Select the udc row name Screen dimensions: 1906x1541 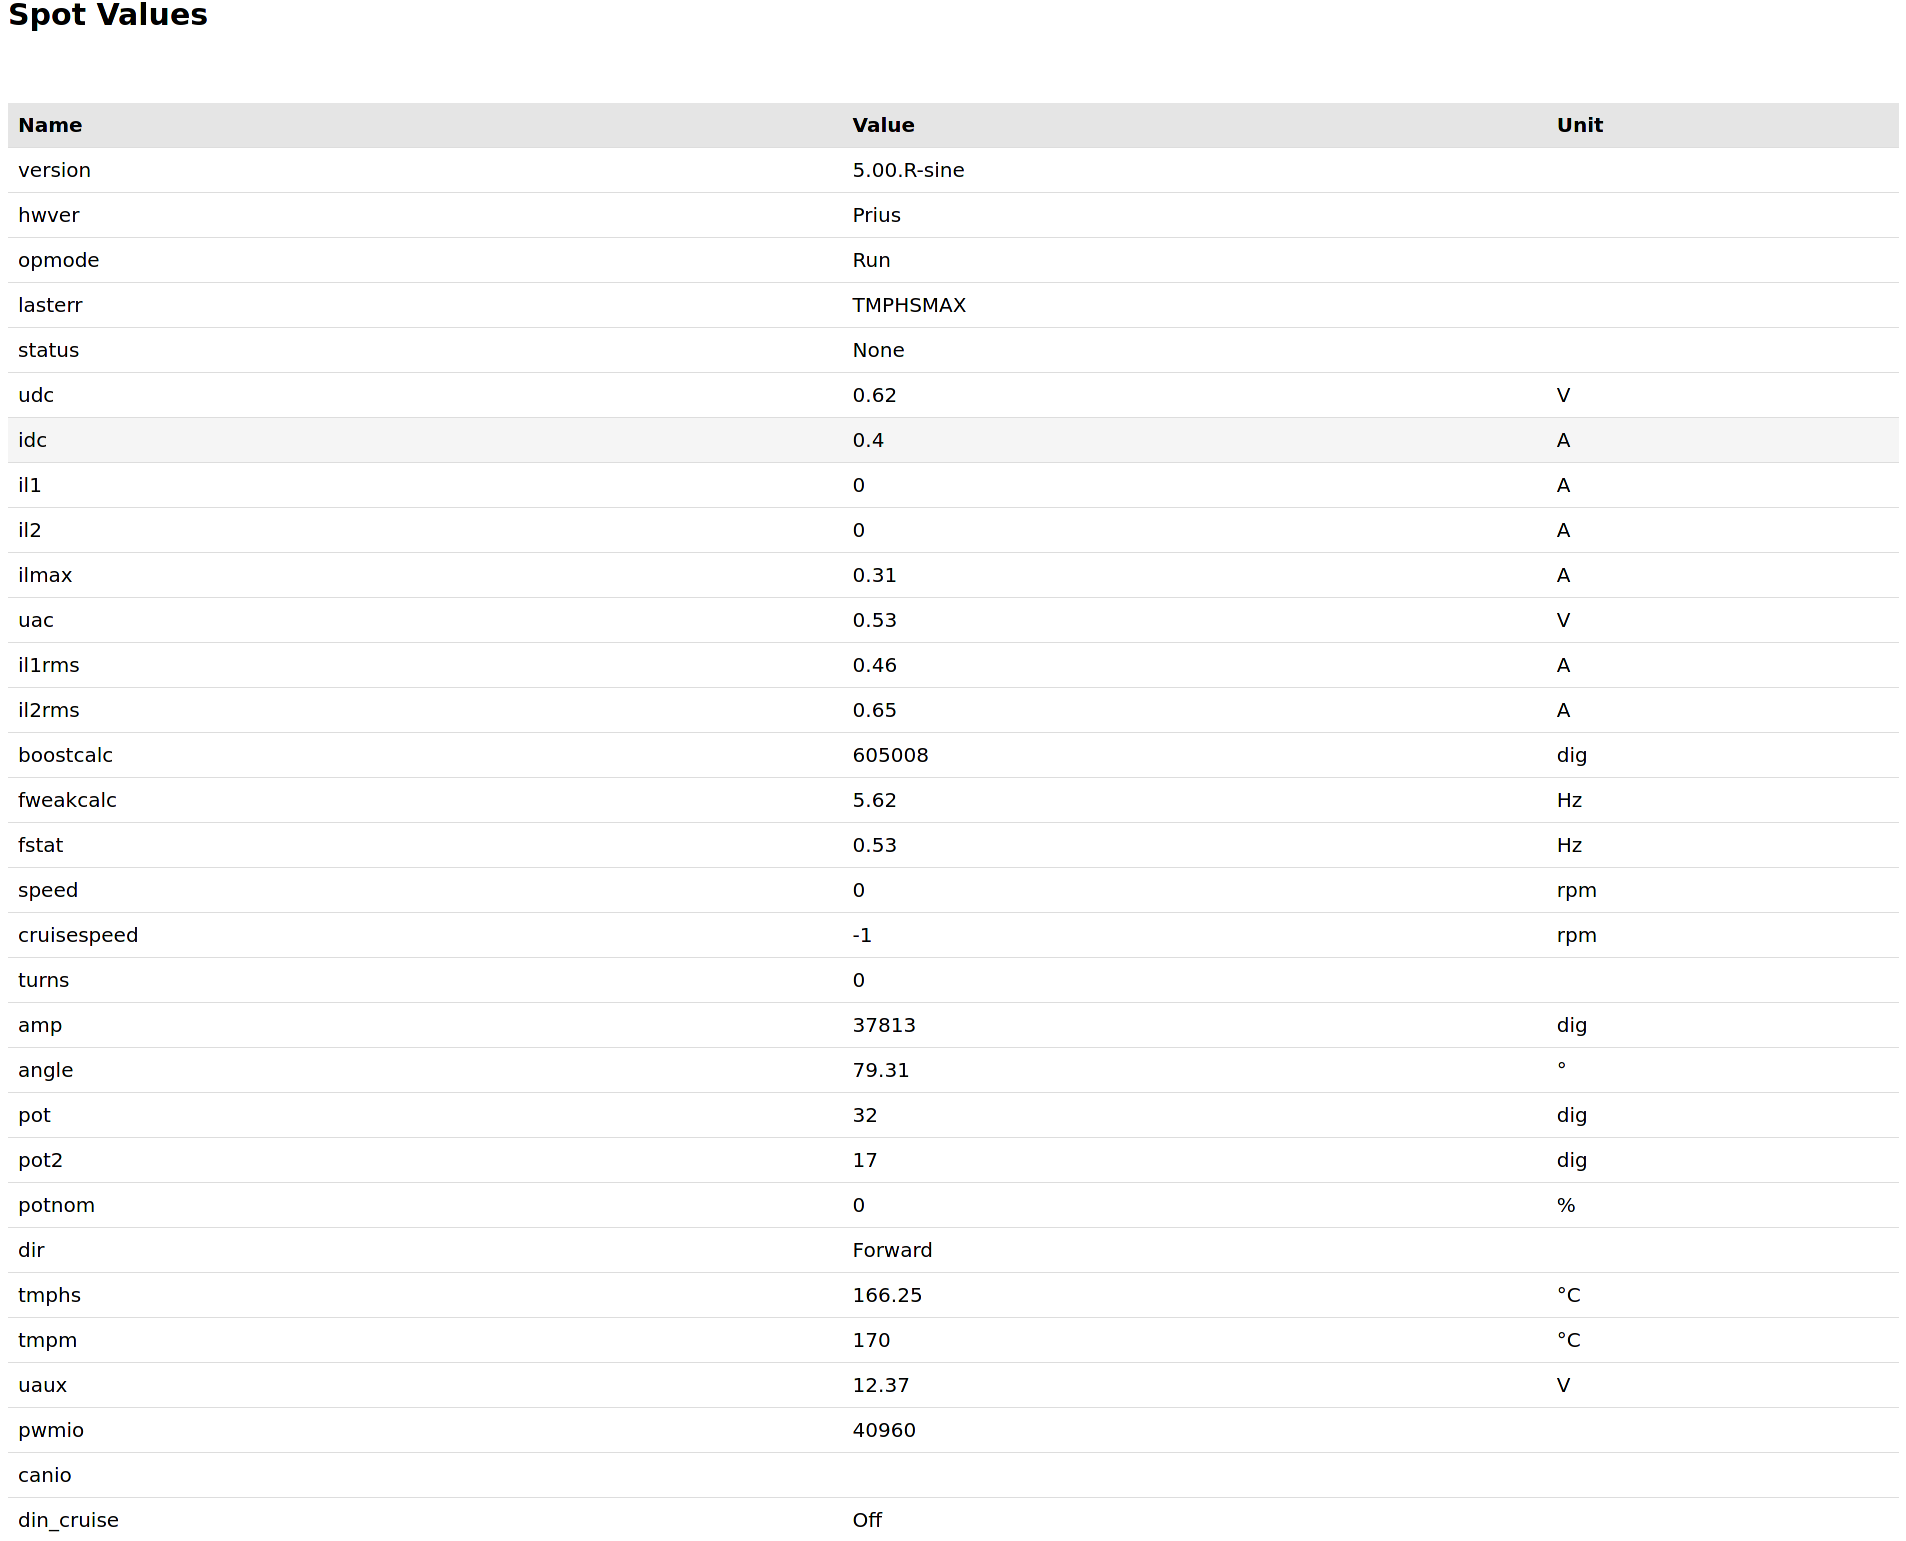(36, 395)
